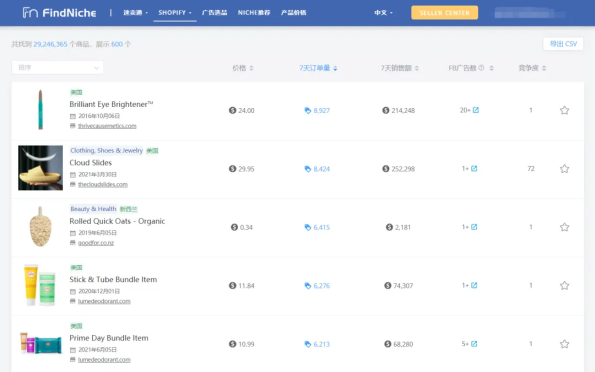
Task: Open Cloud Slides product title
Action: pos(91,163)
